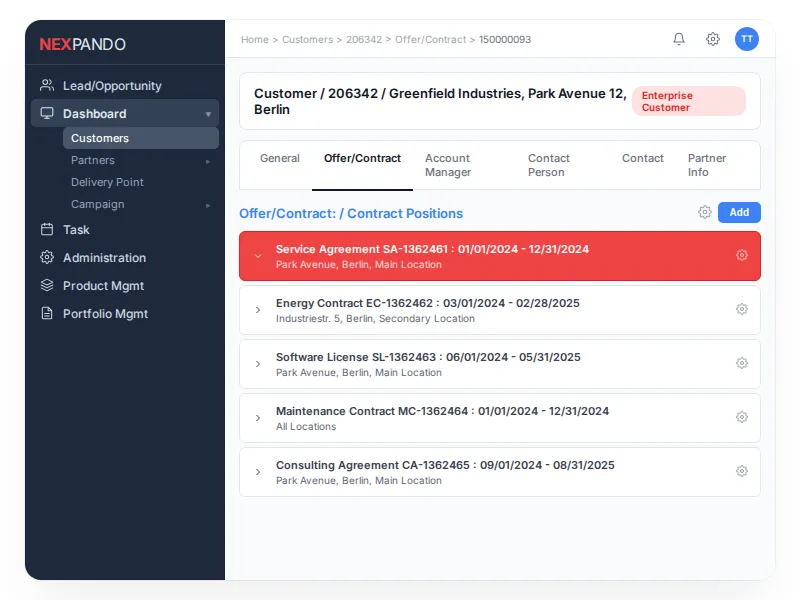The width and height of the screenshot is (800, 600).
Task: Switch to the Contact tab
Action: point(642,159)
